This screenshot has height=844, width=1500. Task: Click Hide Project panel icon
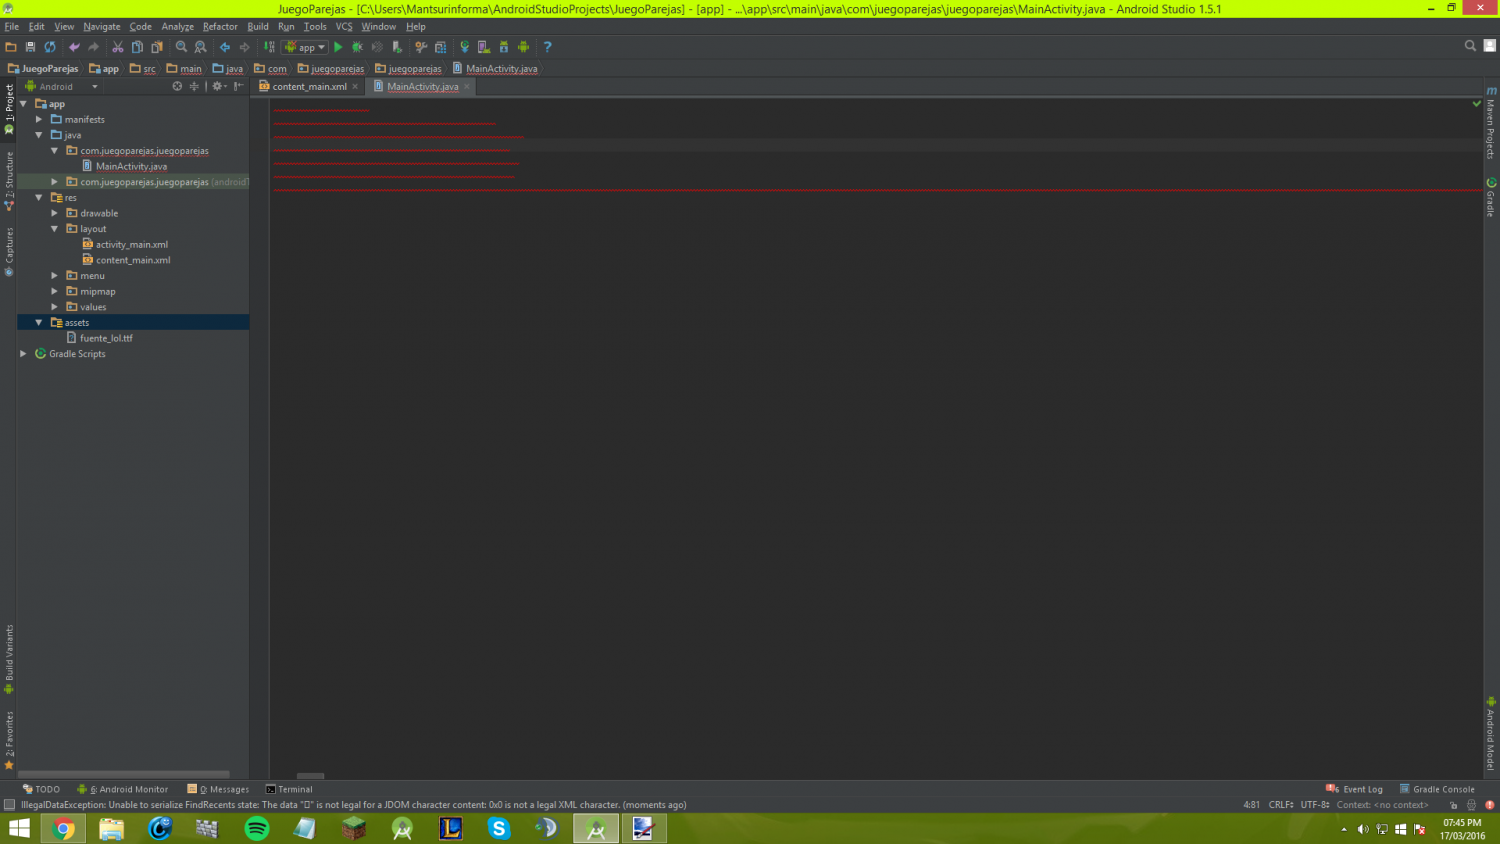[238, 86]
